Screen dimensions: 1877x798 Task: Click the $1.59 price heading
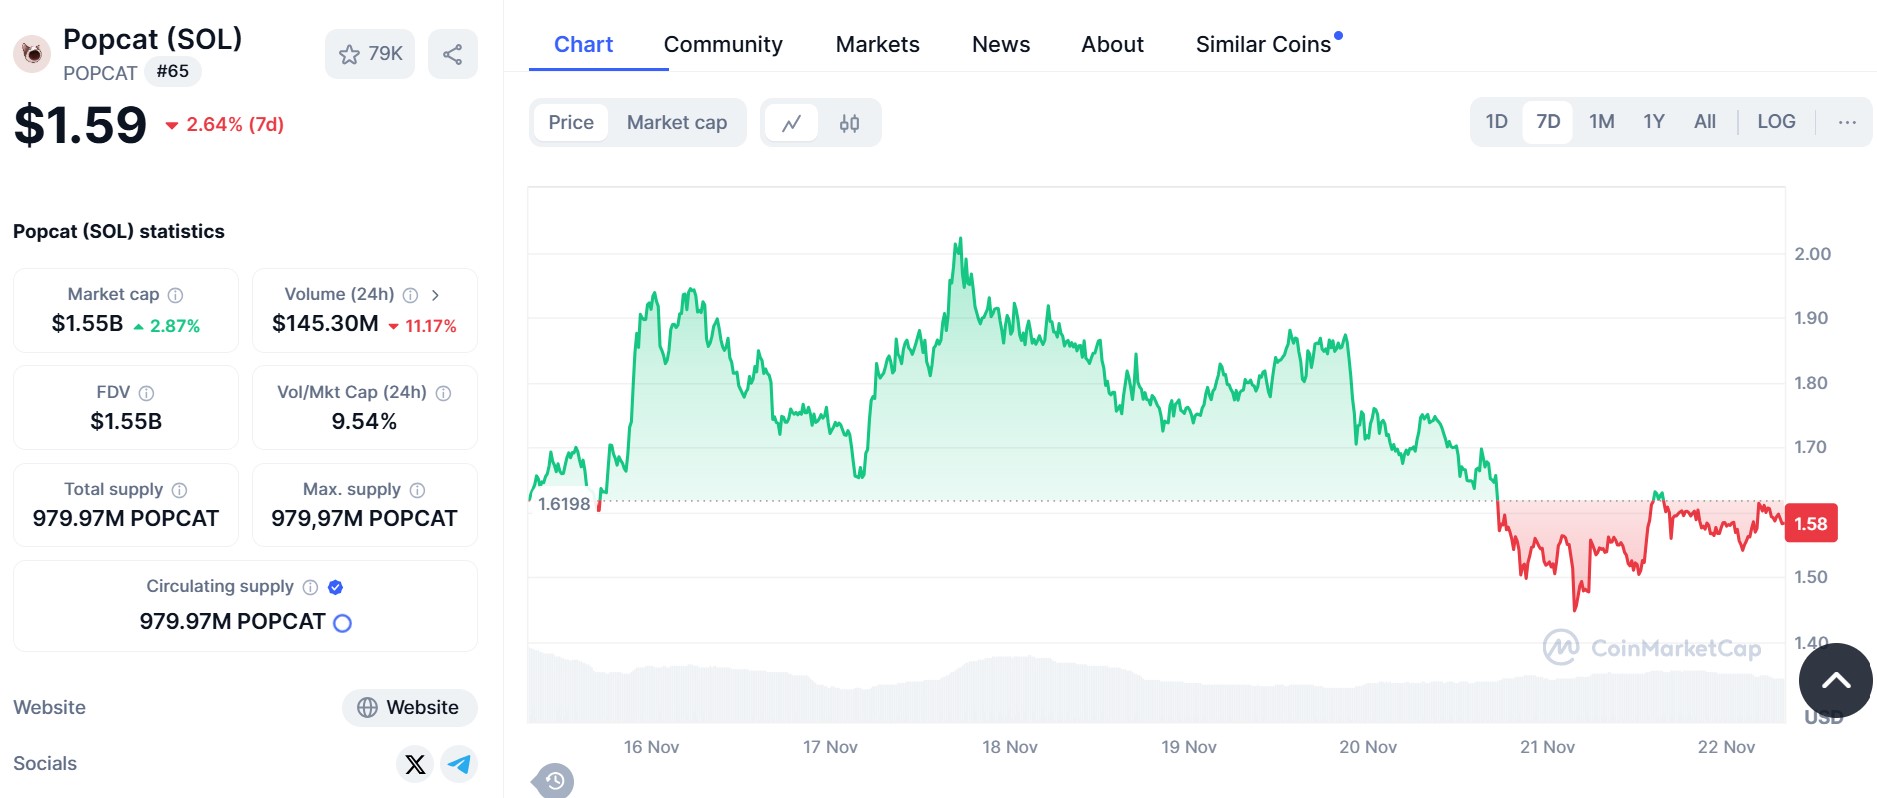[80, 126]
